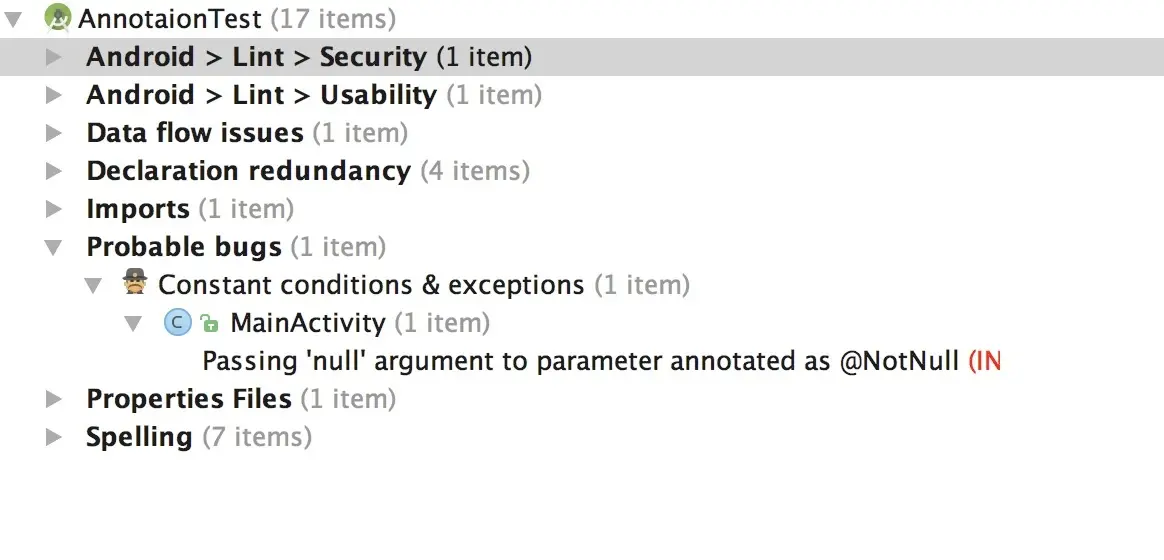Image resolution: width=1164 pixels, height=560 pixels.
Task: Expand the Data flow issues arrow
Action: 54,133
